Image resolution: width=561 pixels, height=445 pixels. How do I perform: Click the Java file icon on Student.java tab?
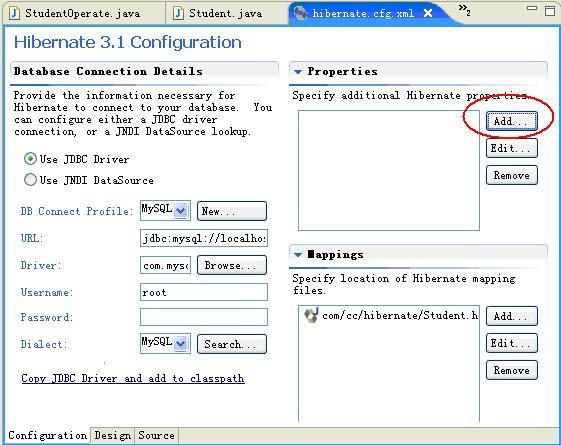coord(178,14)
